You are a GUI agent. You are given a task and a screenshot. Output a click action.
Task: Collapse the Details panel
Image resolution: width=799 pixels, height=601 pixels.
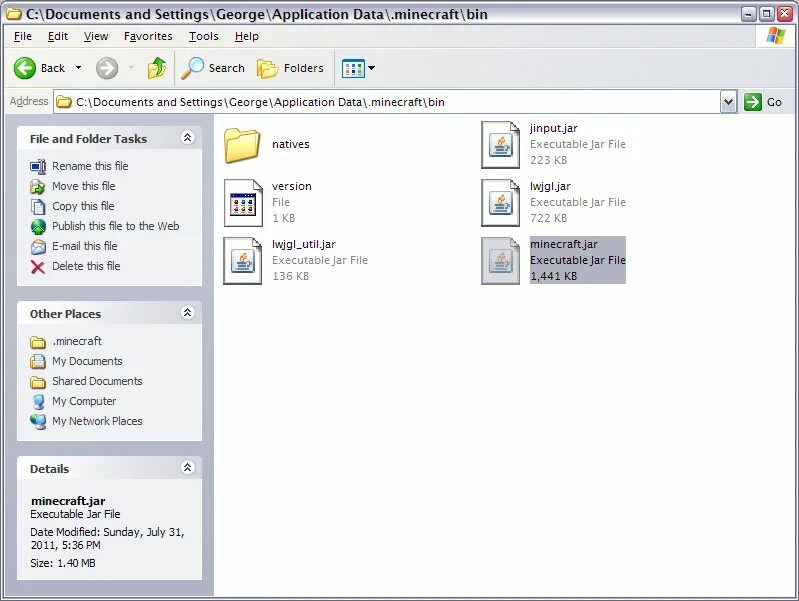[188, 467]
